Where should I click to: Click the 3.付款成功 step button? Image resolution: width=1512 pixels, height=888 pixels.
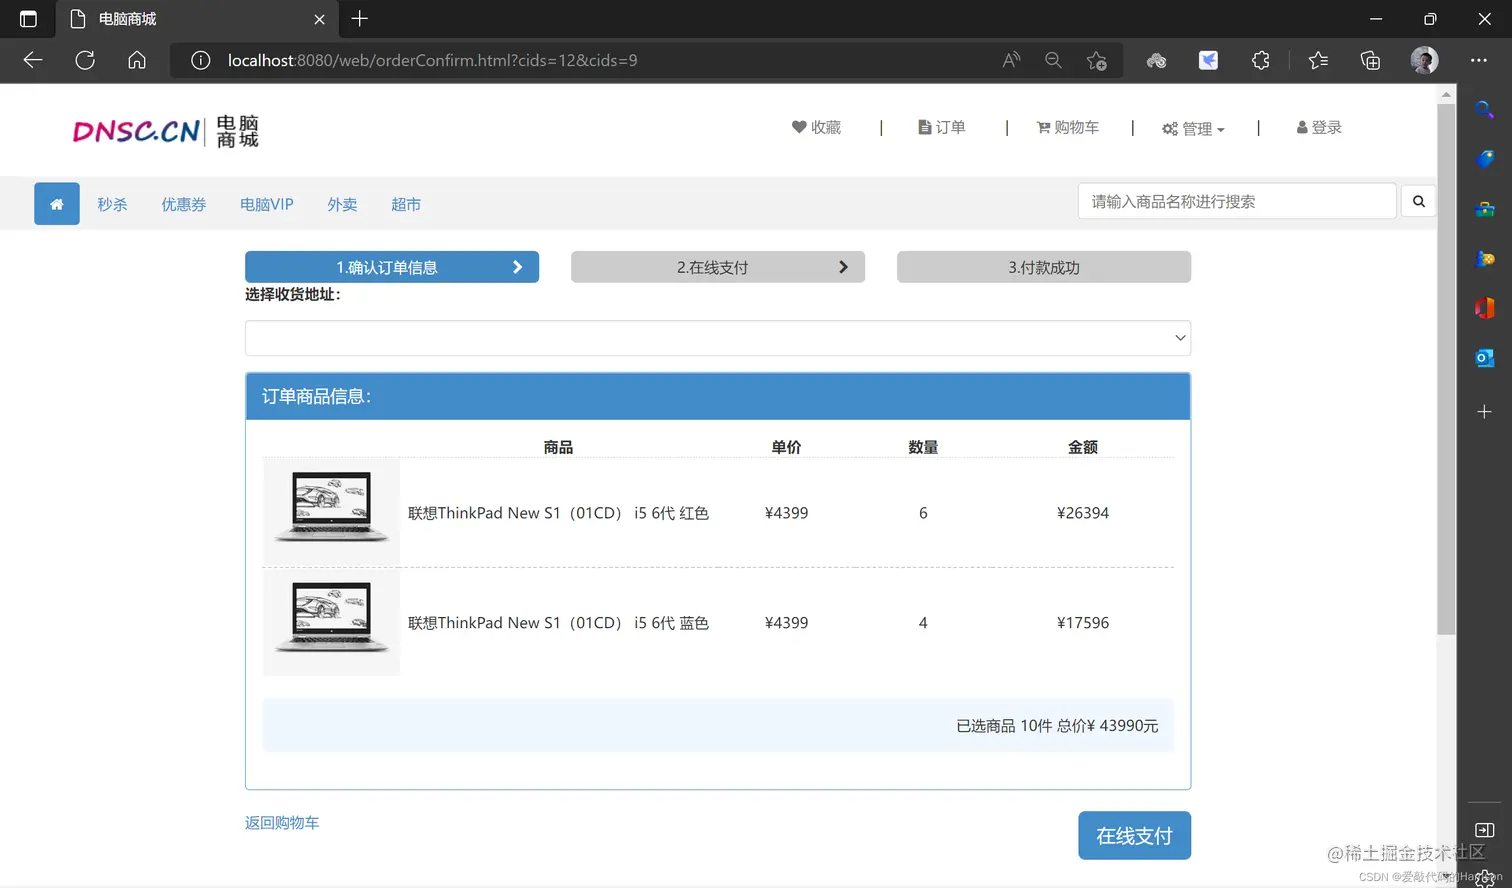coord(1044,267)
